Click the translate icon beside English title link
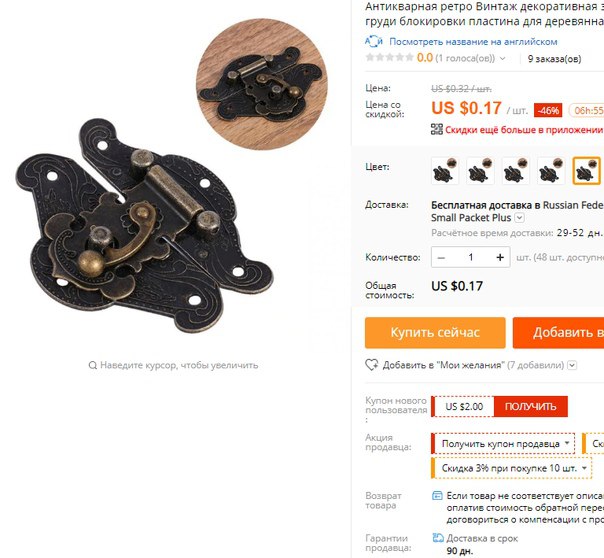This screenshot has height=558, width=604. [374, 41]
